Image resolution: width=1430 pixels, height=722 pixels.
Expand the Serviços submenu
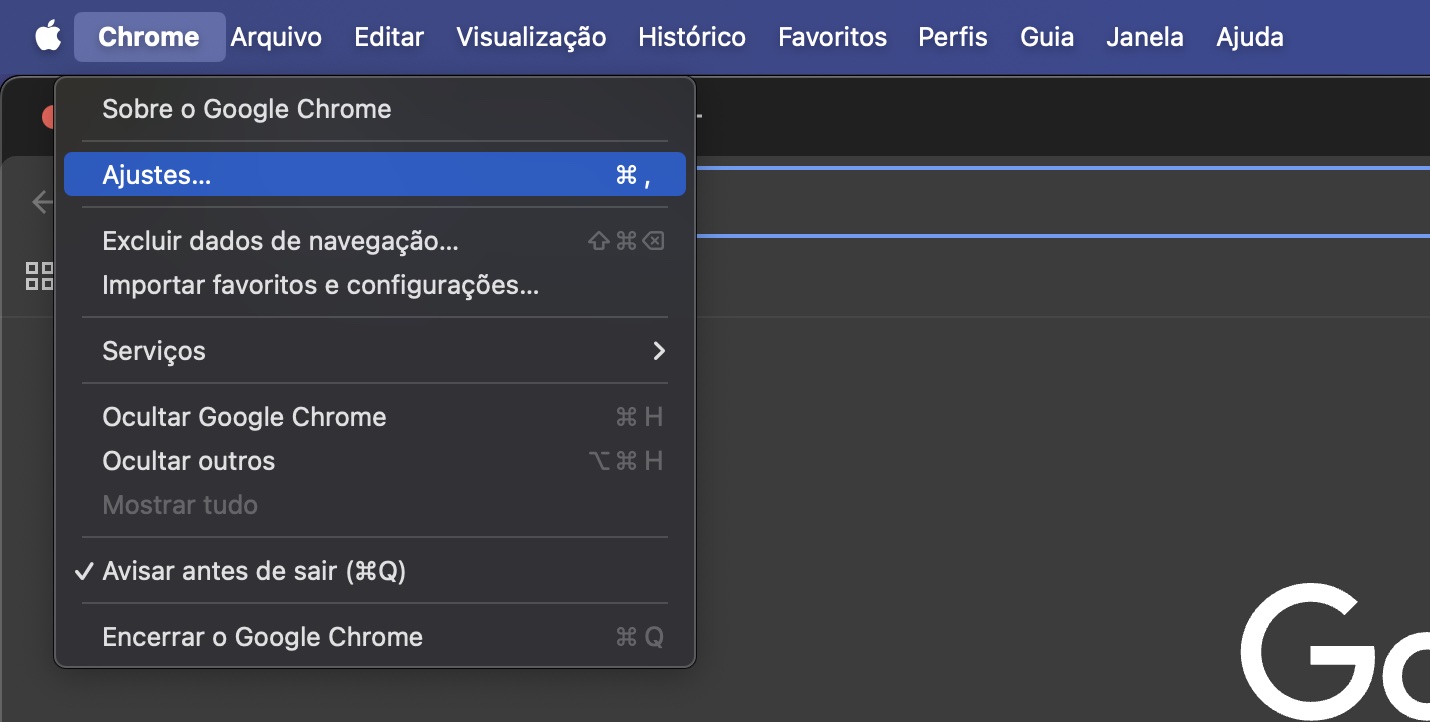pyautogui.click(x=375, y=350)
